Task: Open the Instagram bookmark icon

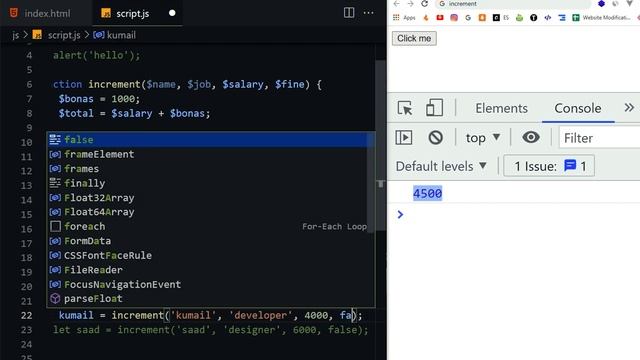Action: point(454,18)
